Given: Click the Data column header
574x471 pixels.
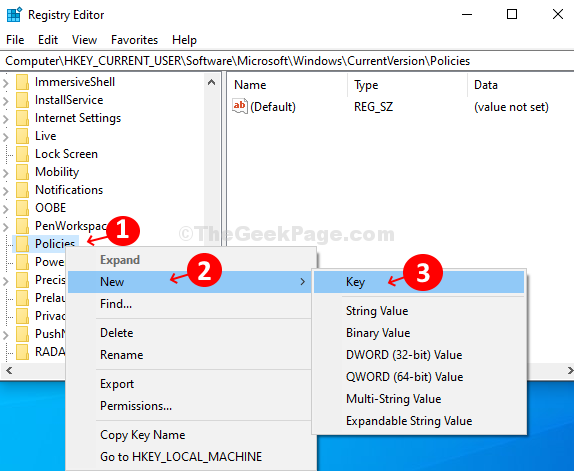Looking at the screenshot, I should click(521, 85).
